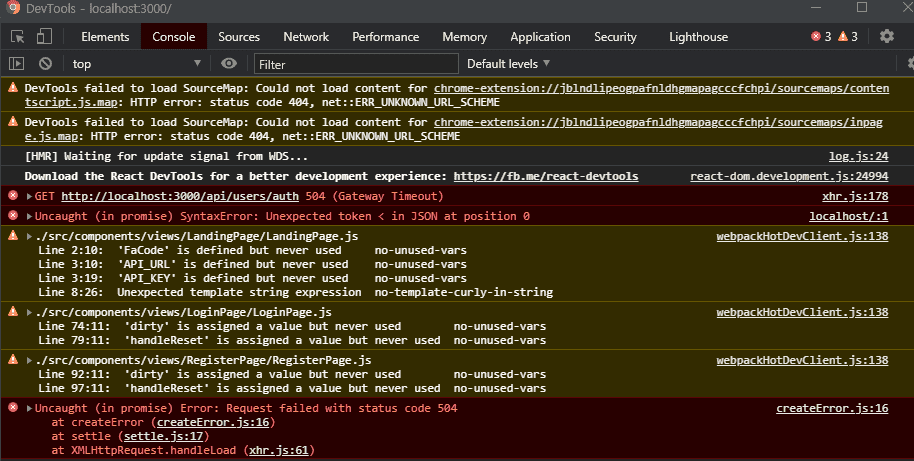Open createError.js:16 link in stack trace
The image size is (914, 461).
point(213,422)
